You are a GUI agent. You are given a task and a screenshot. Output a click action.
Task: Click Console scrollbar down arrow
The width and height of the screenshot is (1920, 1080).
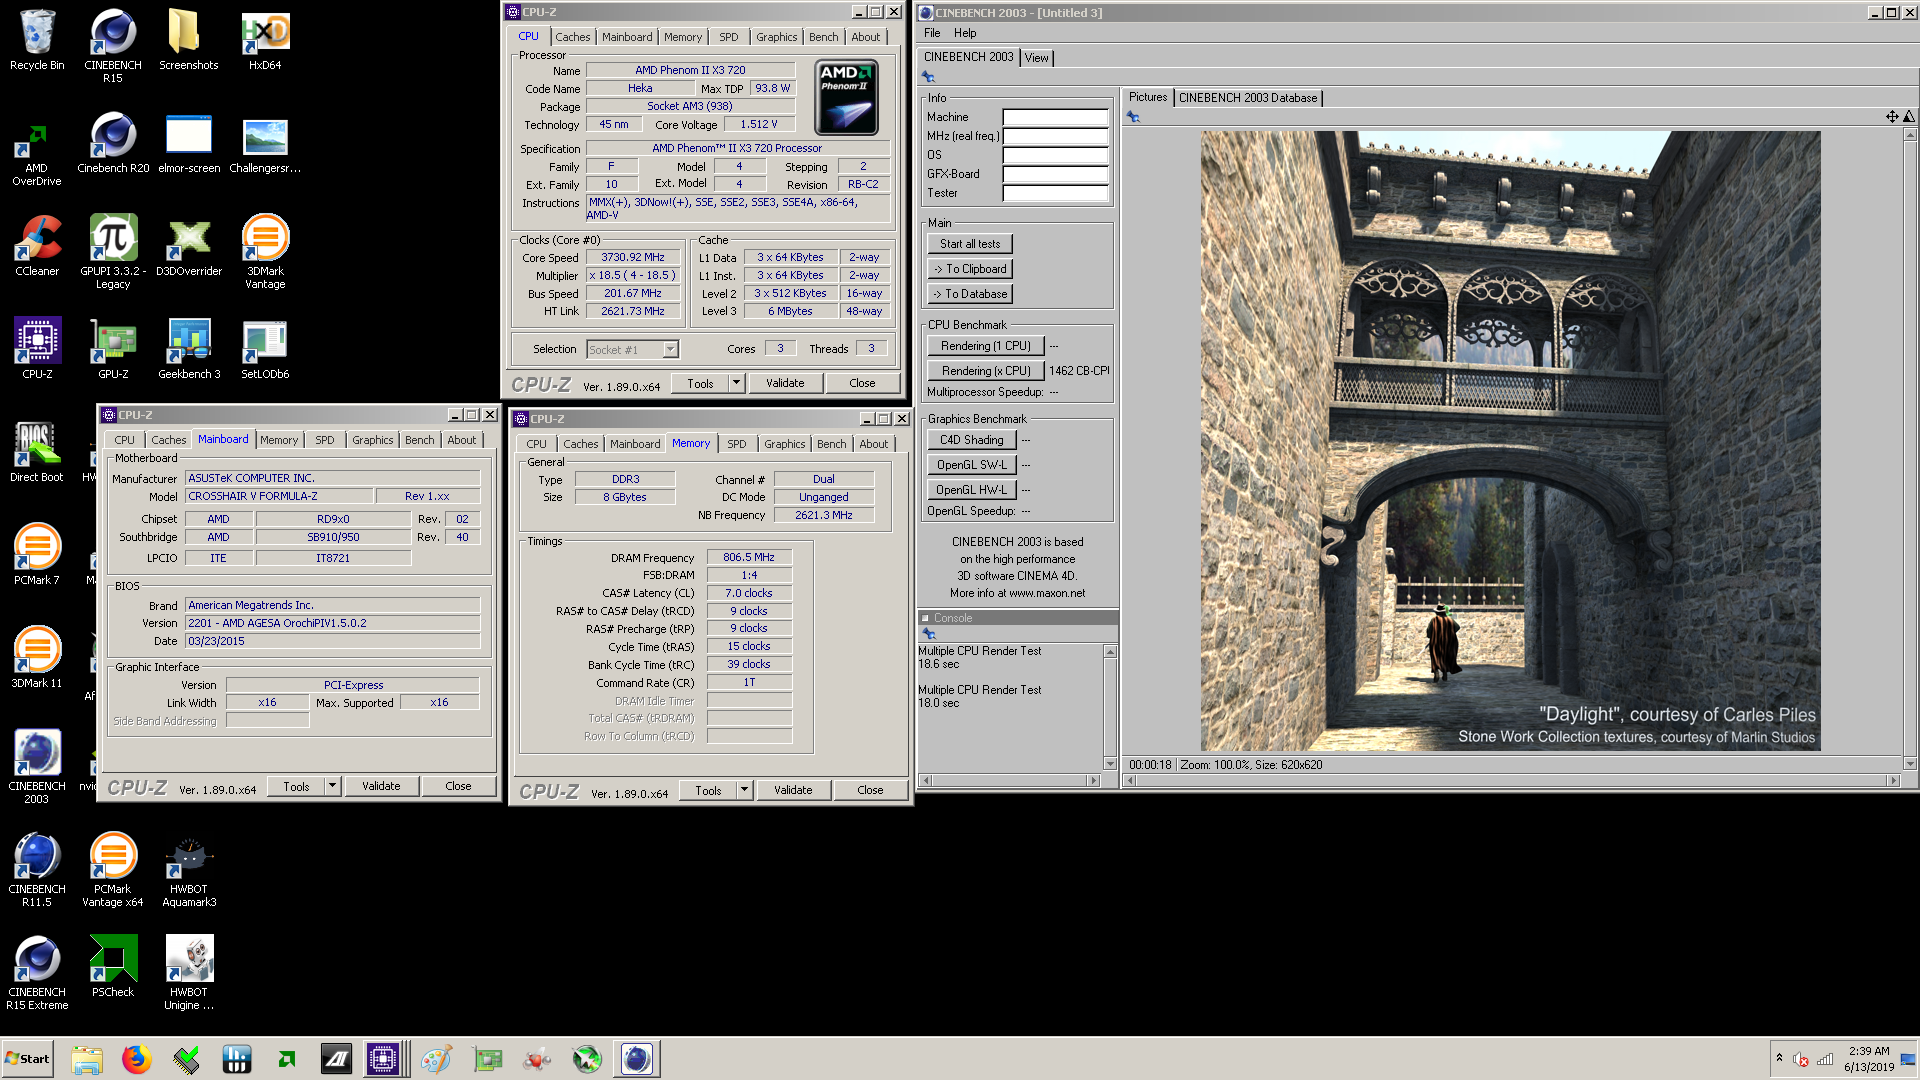(1110, 764)
